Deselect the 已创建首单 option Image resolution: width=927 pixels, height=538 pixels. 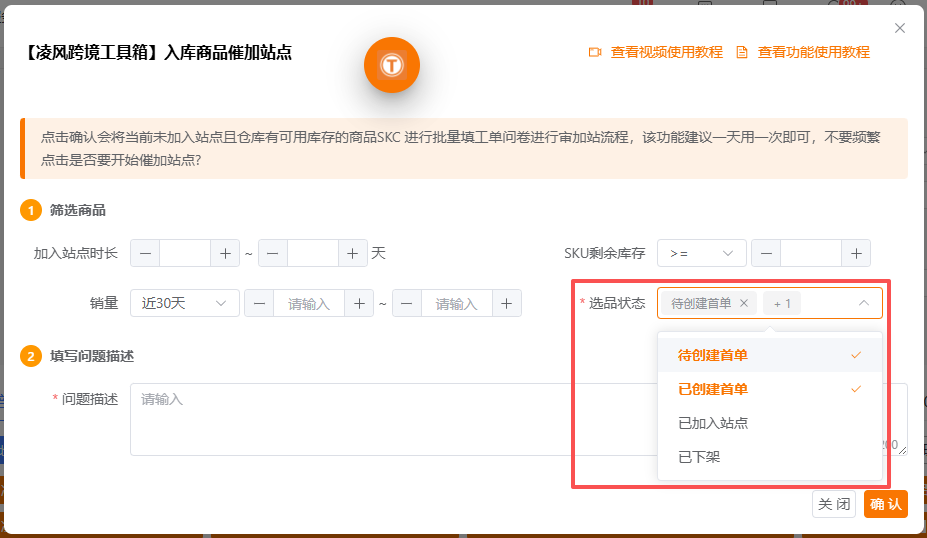click(x=770, y=389)
